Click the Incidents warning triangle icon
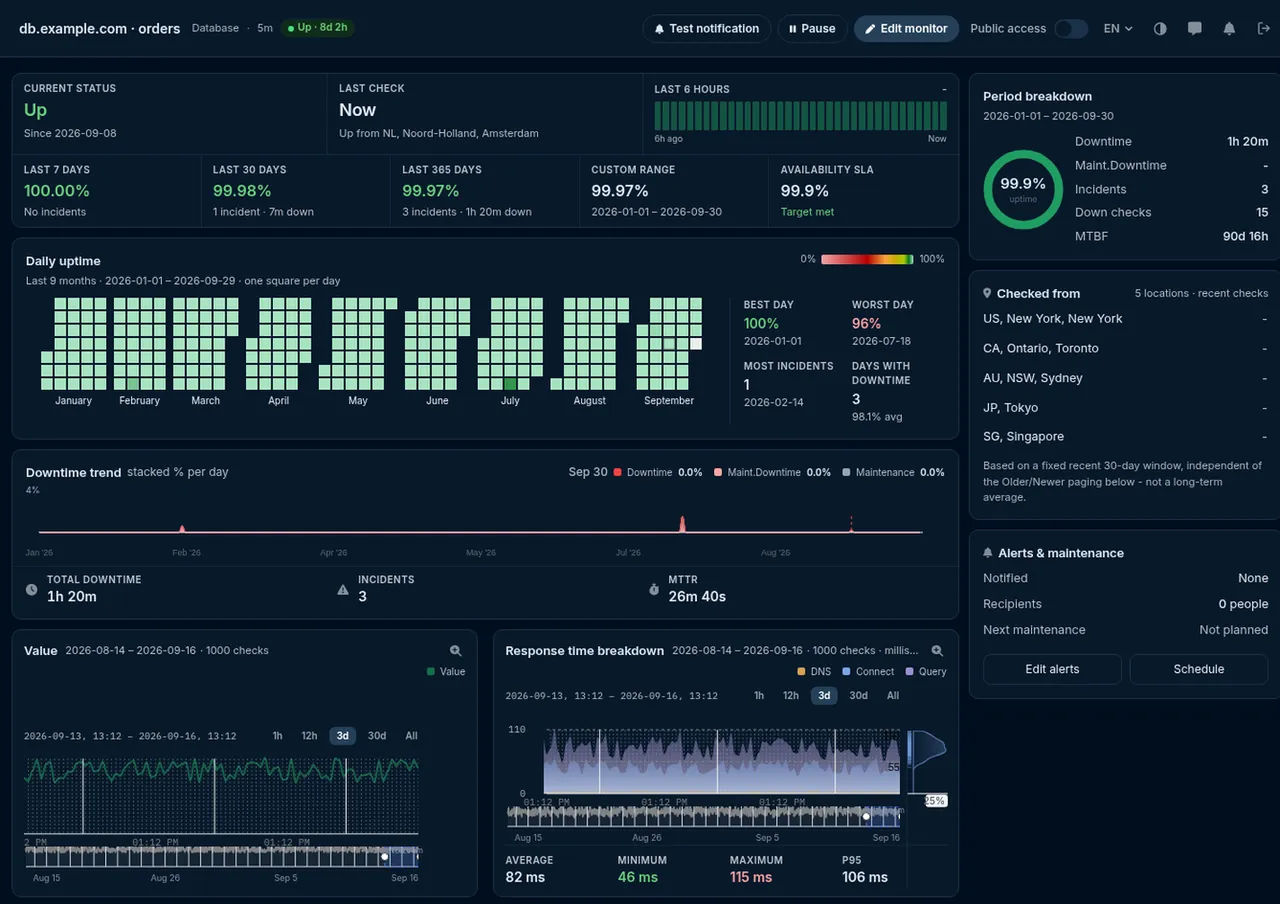The width and height of the screenshot is (1280, 904). (x=343, y=589)
